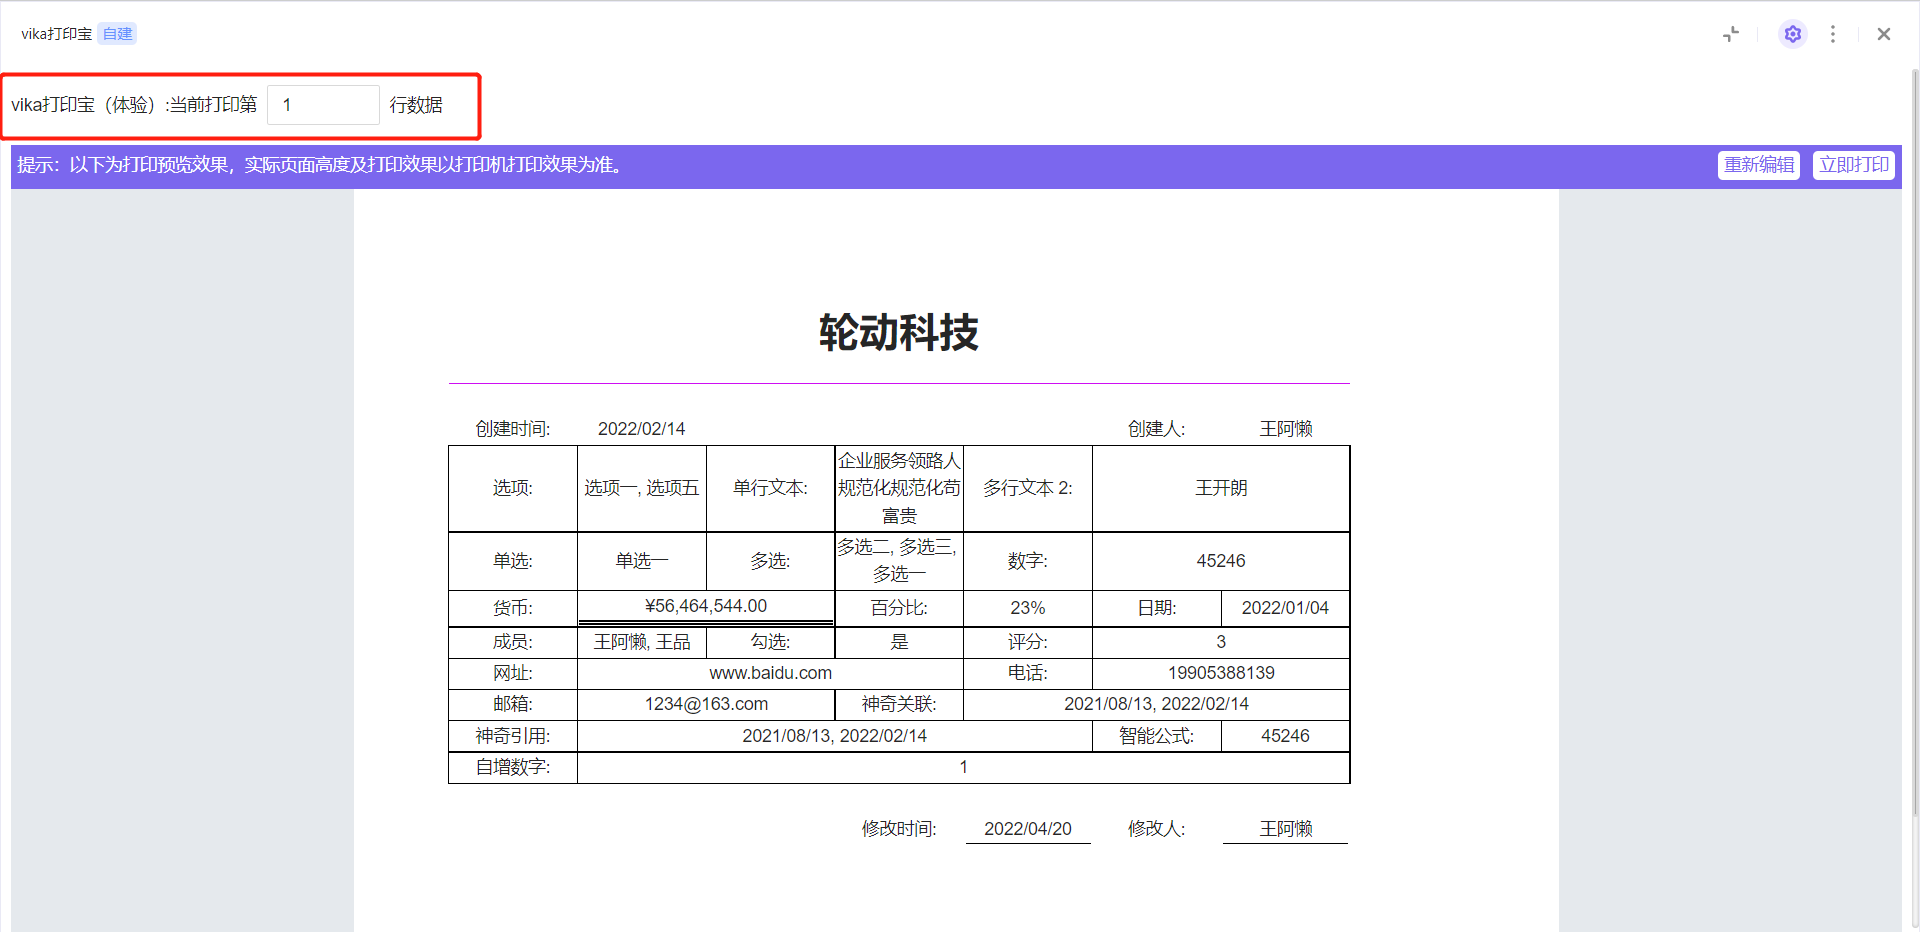The image size is (1920, 932).
Task: Click the 2022/01/04 date value cell
Action: [x=1284, y=608]
